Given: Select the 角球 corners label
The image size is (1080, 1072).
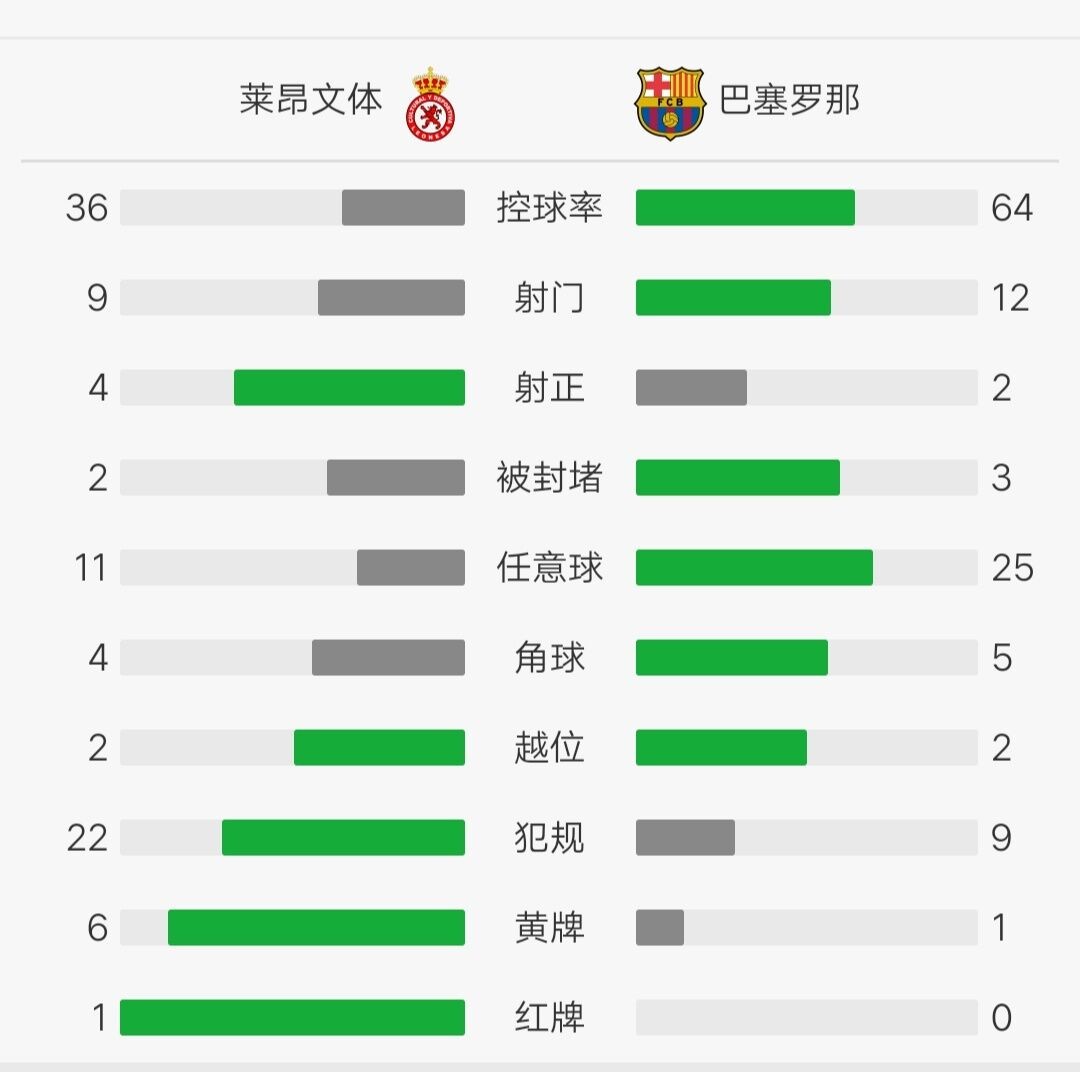Looking at the screenshot, I should pyautogui.click(x=549, y=657).
